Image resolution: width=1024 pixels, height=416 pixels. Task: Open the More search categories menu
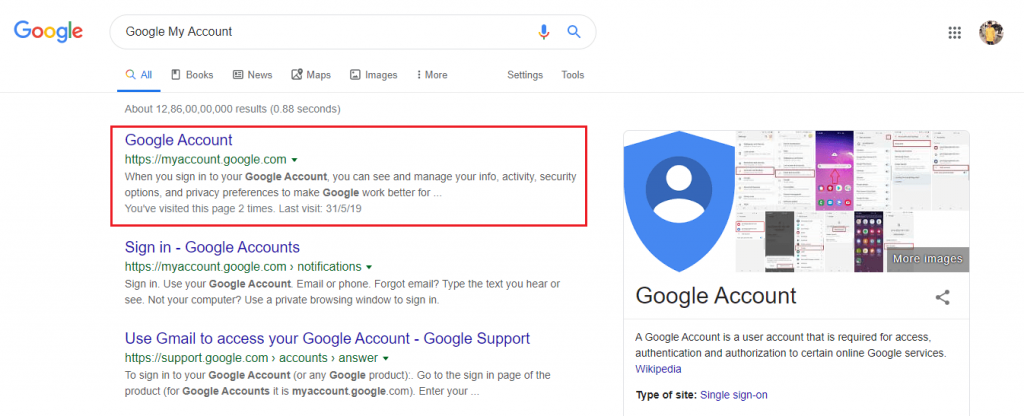point(432,75)
